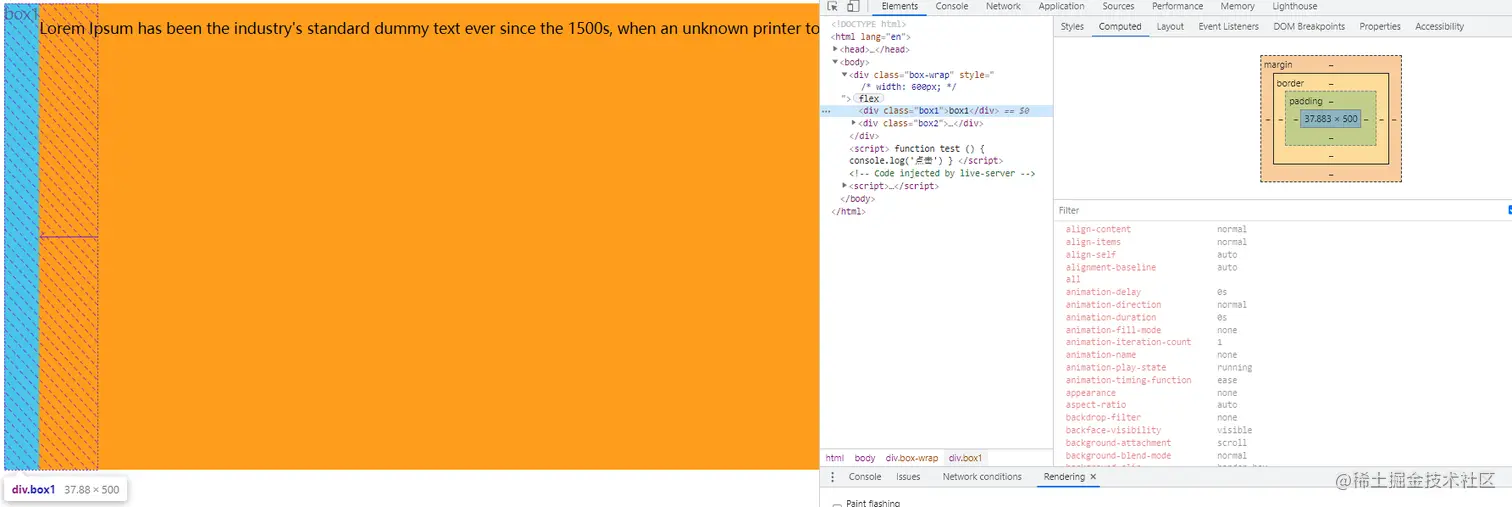Select div.box1 in the breadcrumb bar
The width and height of the screenshot is (1512, 507).
965,458
